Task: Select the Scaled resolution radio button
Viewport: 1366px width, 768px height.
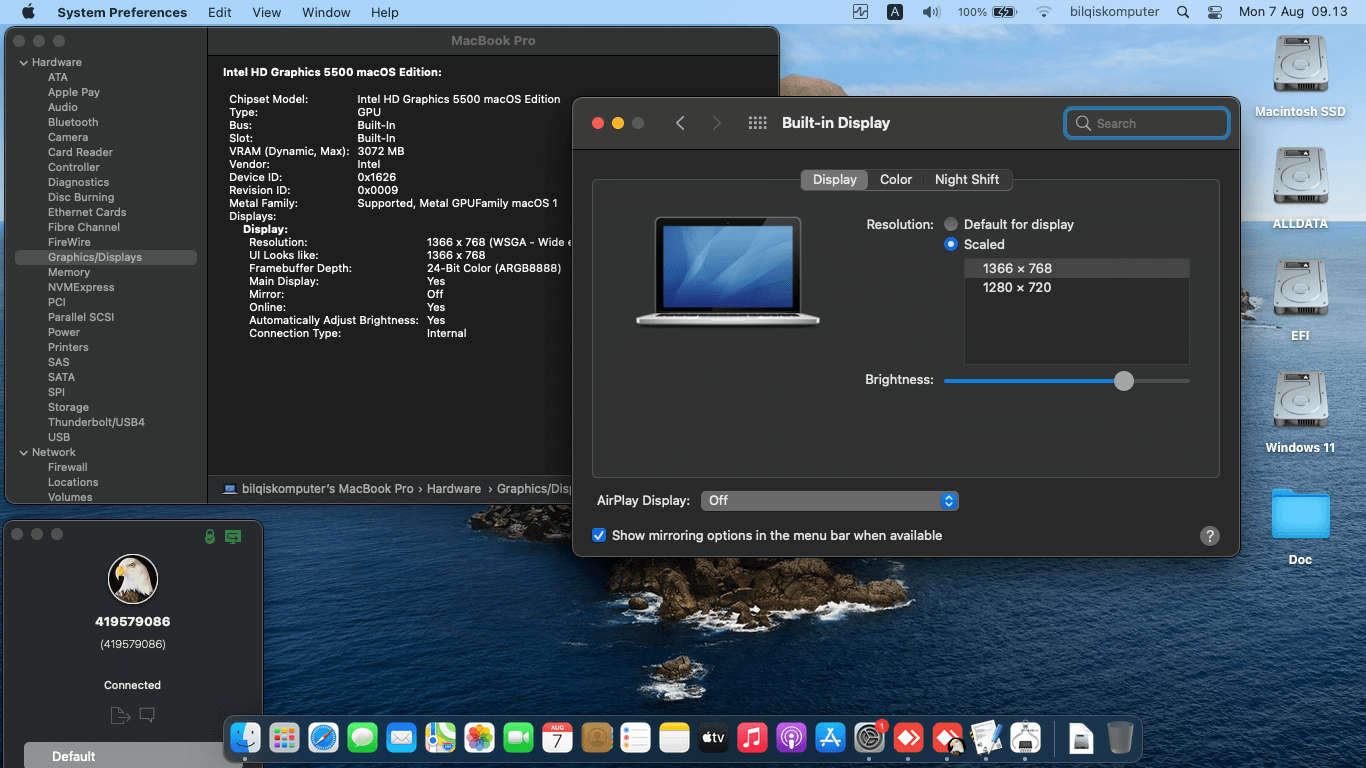Action: (951, 244)
